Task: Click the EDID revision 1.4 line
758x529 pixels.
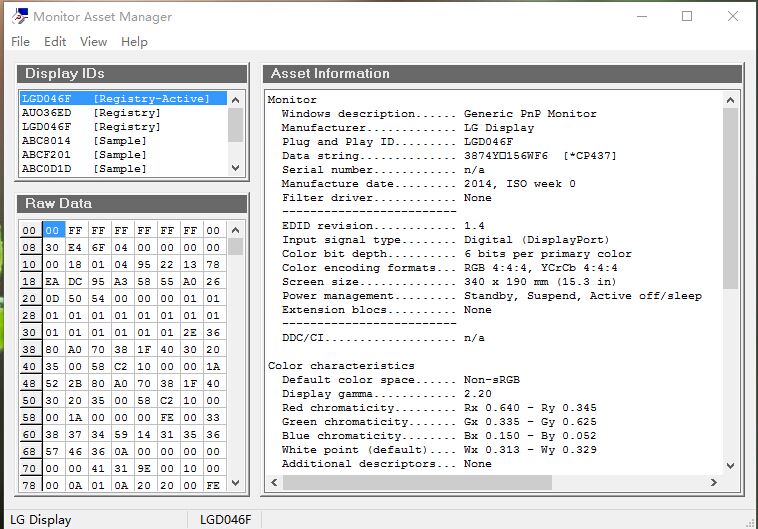Action: click(383, 226)
